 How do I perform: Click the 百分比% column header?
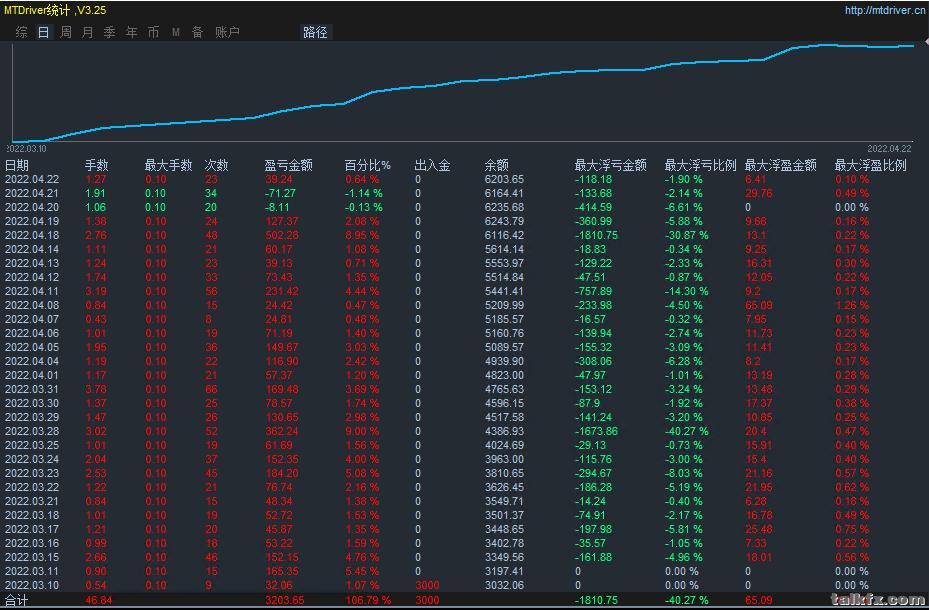367,165
